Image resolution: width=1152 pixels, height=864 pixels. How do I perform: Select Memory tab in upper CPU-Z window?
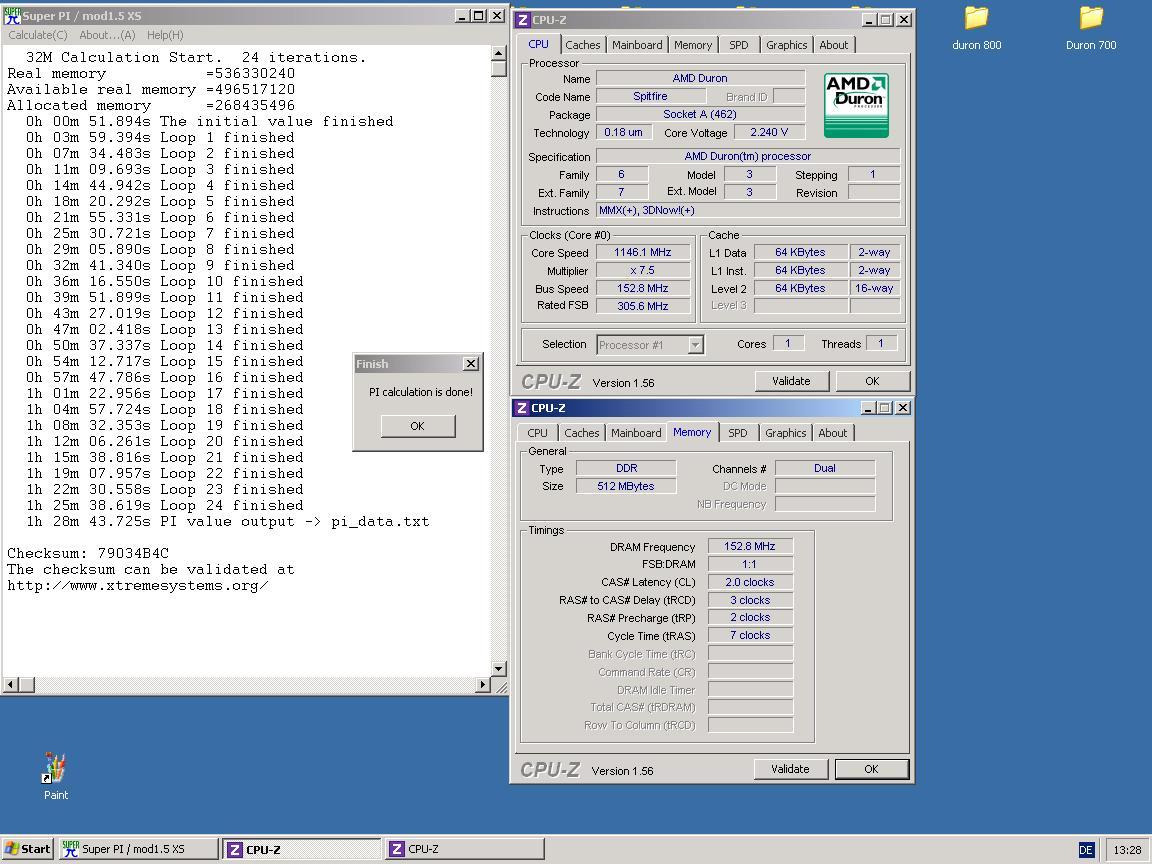pos(693,45)
